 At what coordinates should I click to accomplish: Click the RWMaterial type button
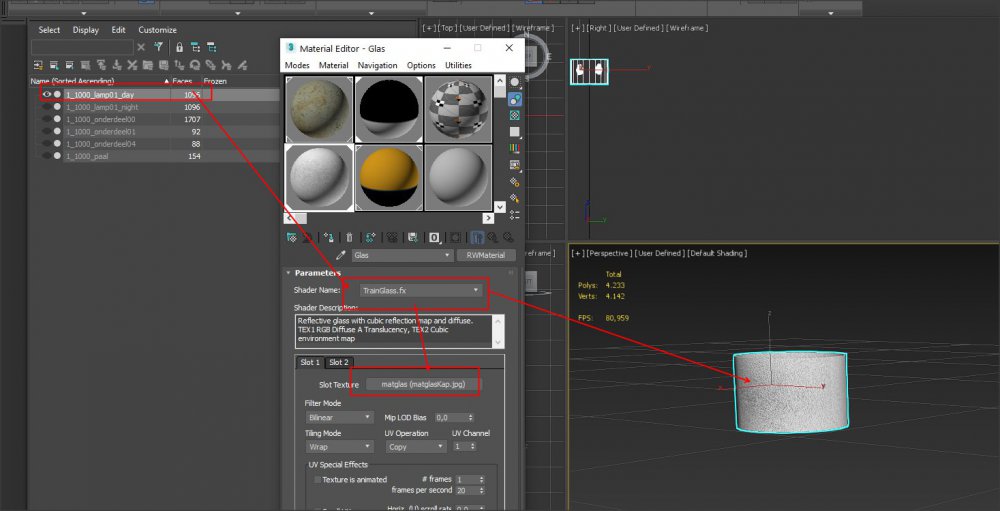click(x=486, y=256)
